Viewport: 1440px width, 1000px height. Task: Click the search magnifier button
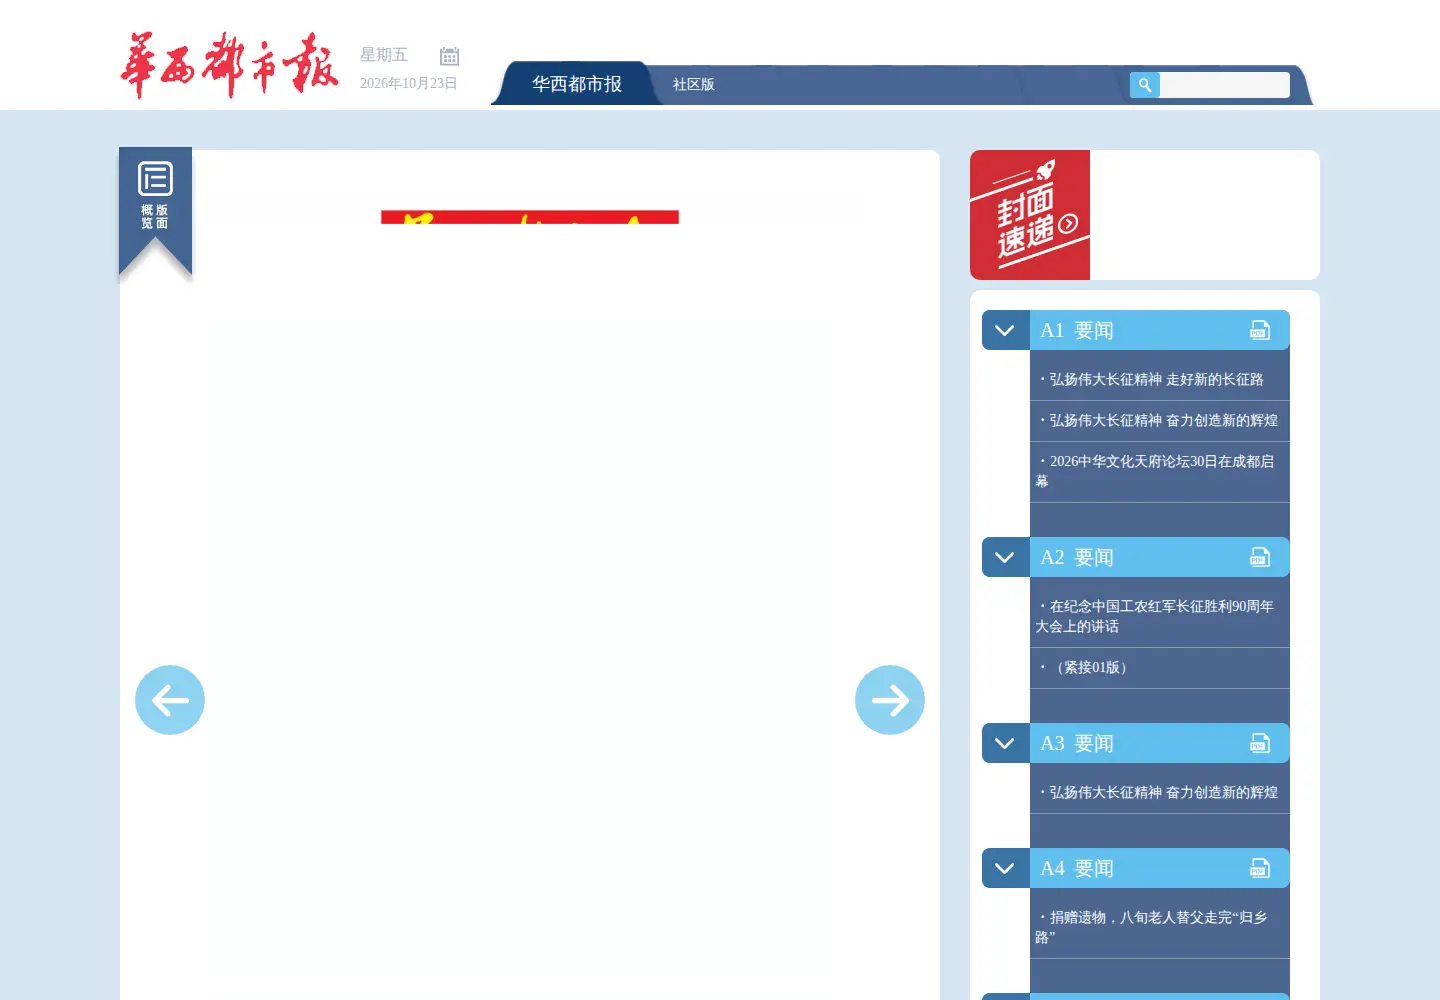(1145, 85)
